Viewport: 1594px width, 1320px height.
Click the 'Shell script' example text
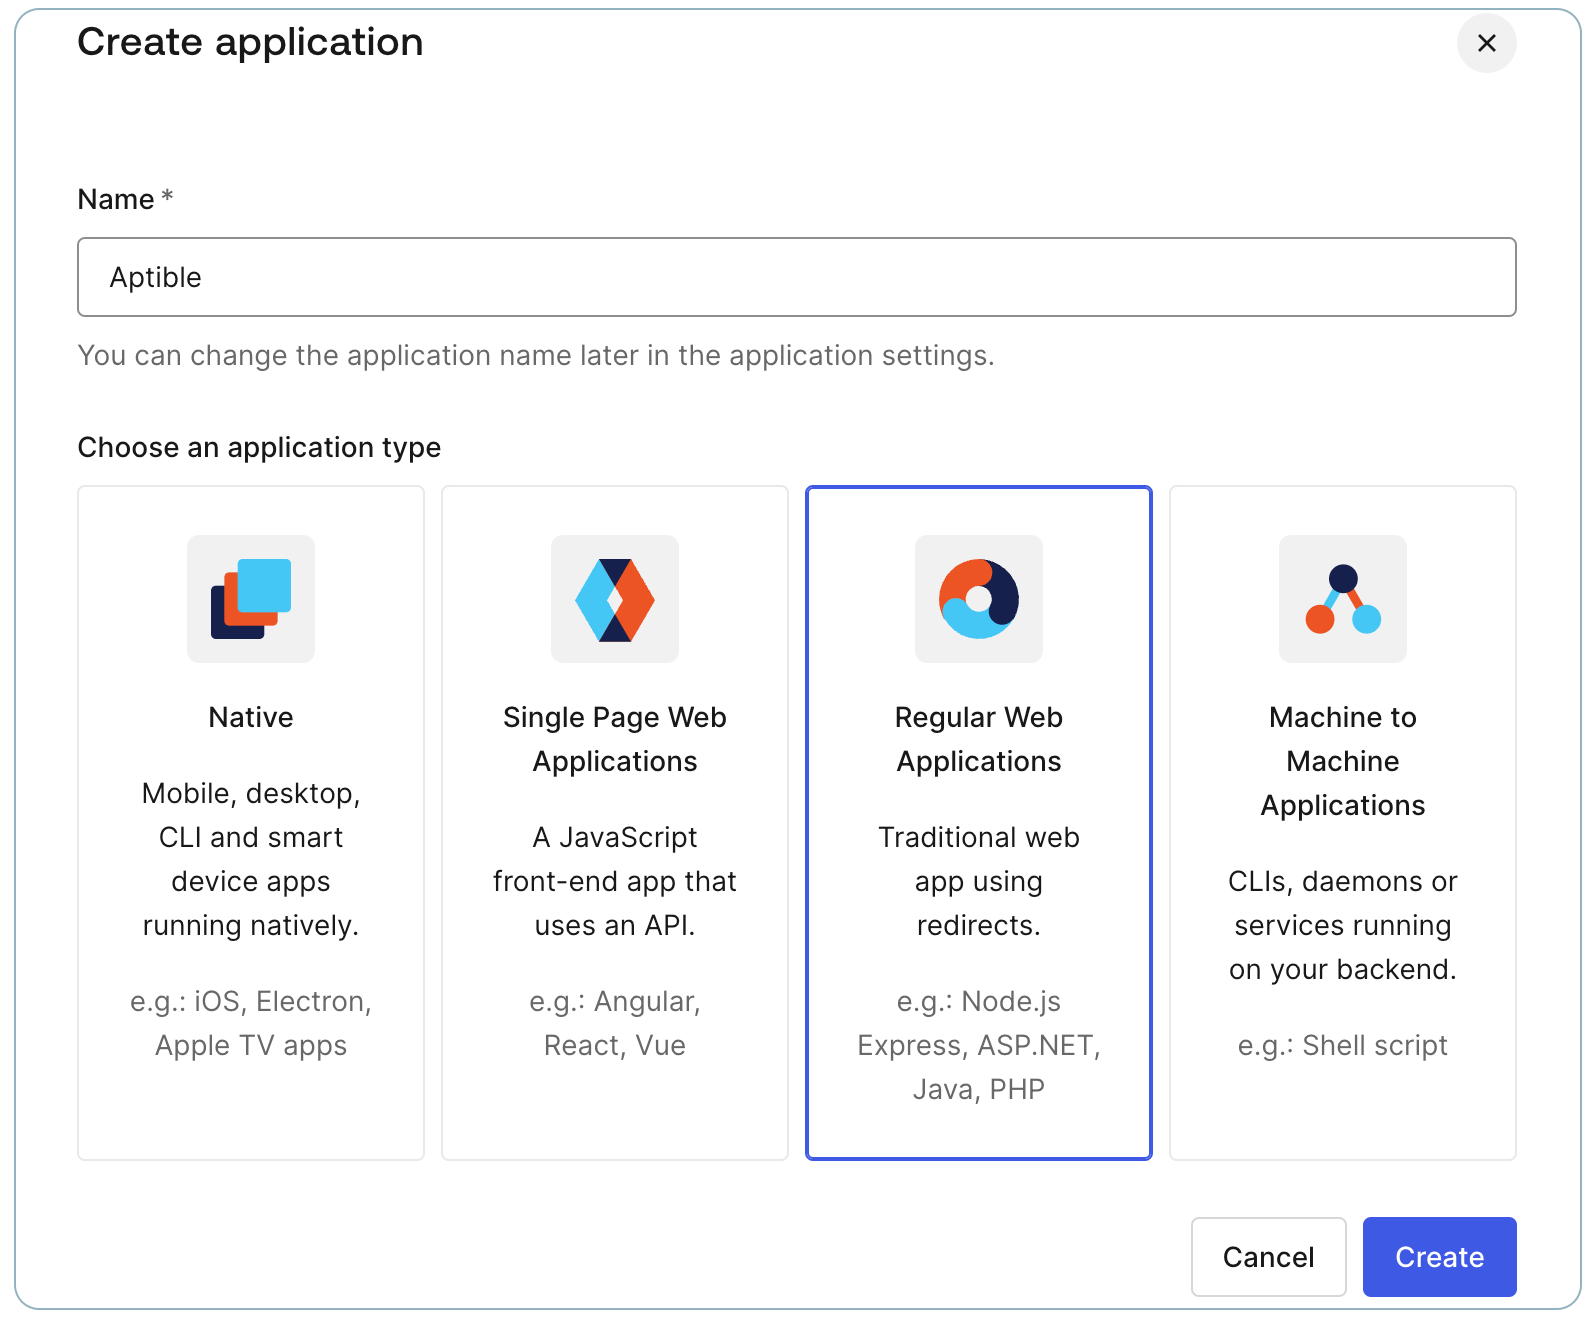click(x=1343, y=1045)
